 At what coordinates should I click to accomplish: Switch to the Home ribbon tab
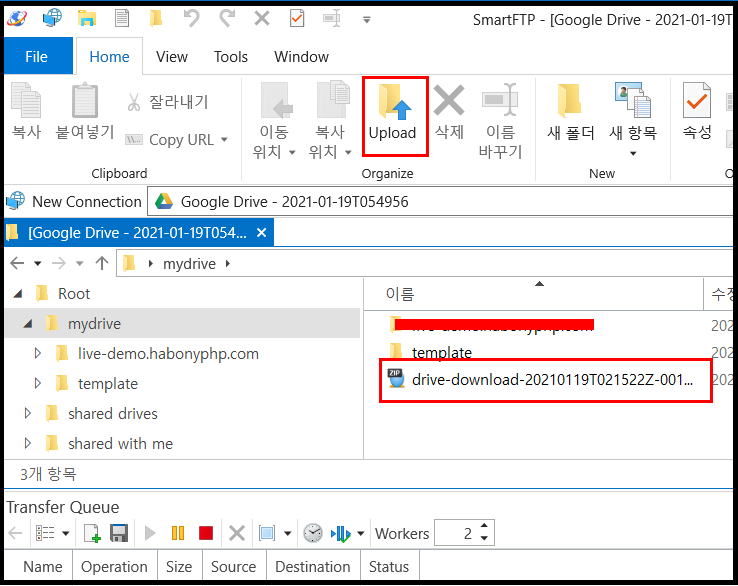[x=109, y=56]
